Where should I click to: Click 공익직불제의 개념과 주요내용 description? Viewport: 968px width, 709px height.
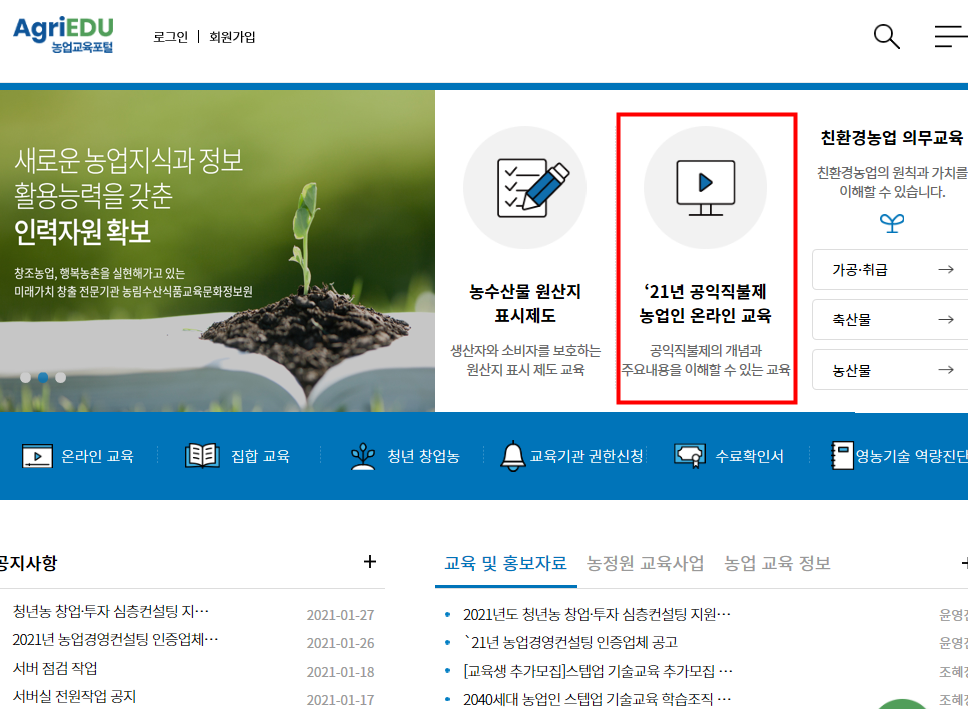[x=706, y=360]
